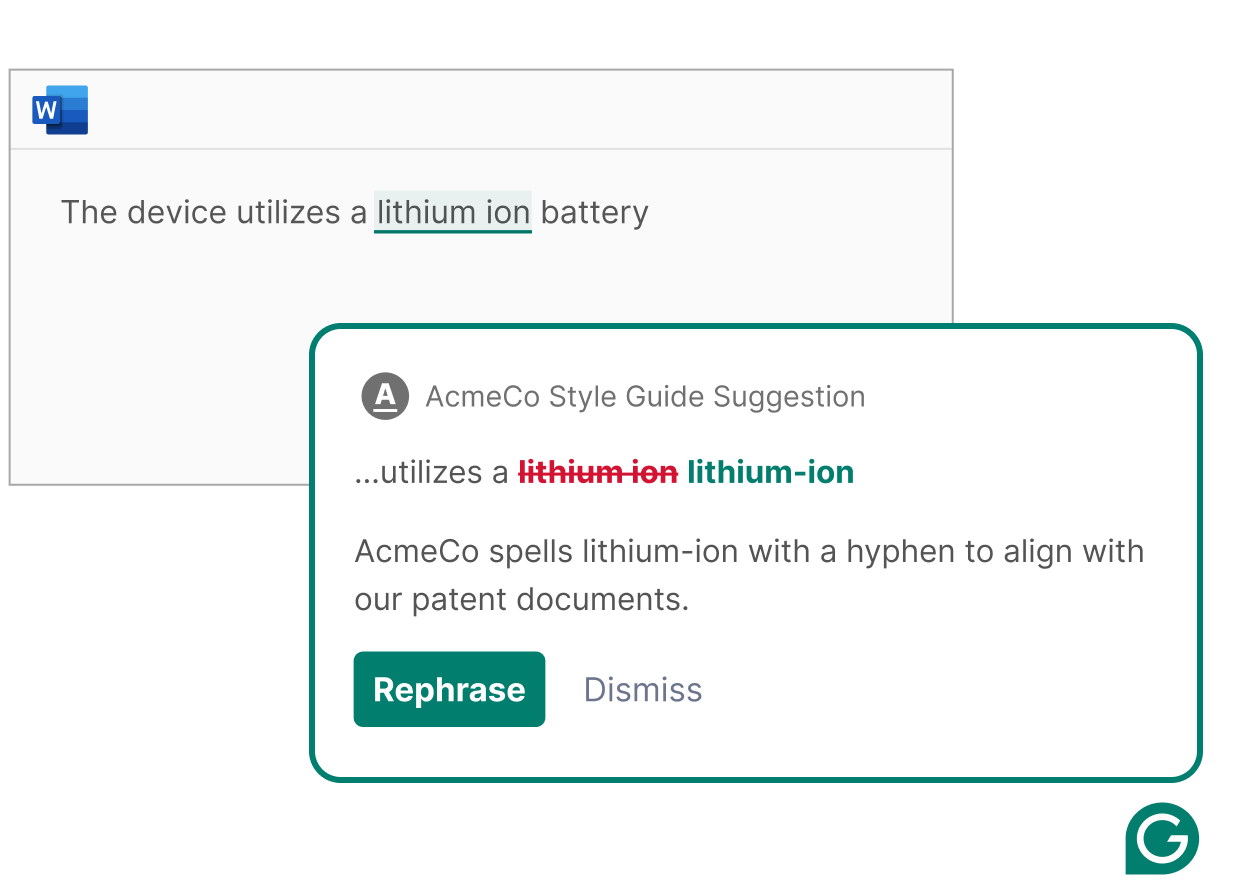
Task: Click the Microsoft Word icon
Action: [x=60, y=110]
